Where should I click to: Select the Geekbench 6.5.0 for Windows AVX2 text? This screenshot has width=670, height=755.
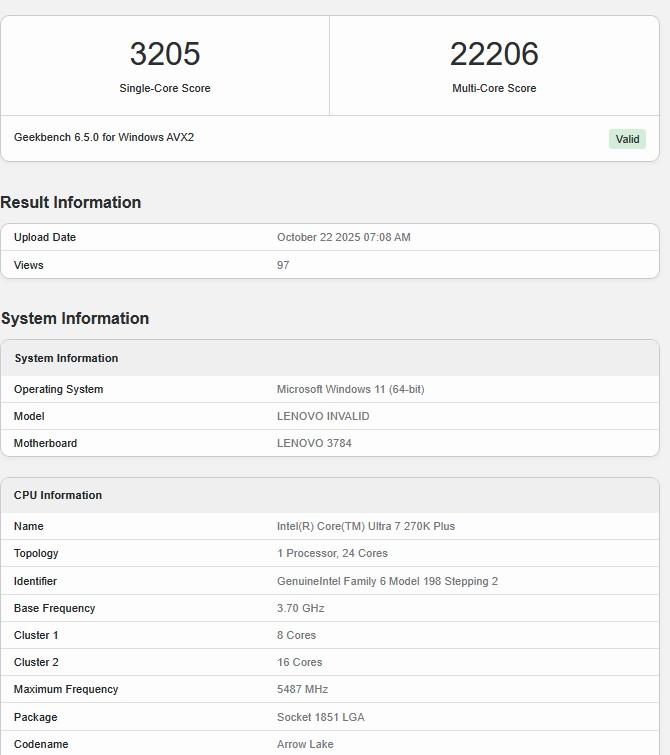point(104,137)
